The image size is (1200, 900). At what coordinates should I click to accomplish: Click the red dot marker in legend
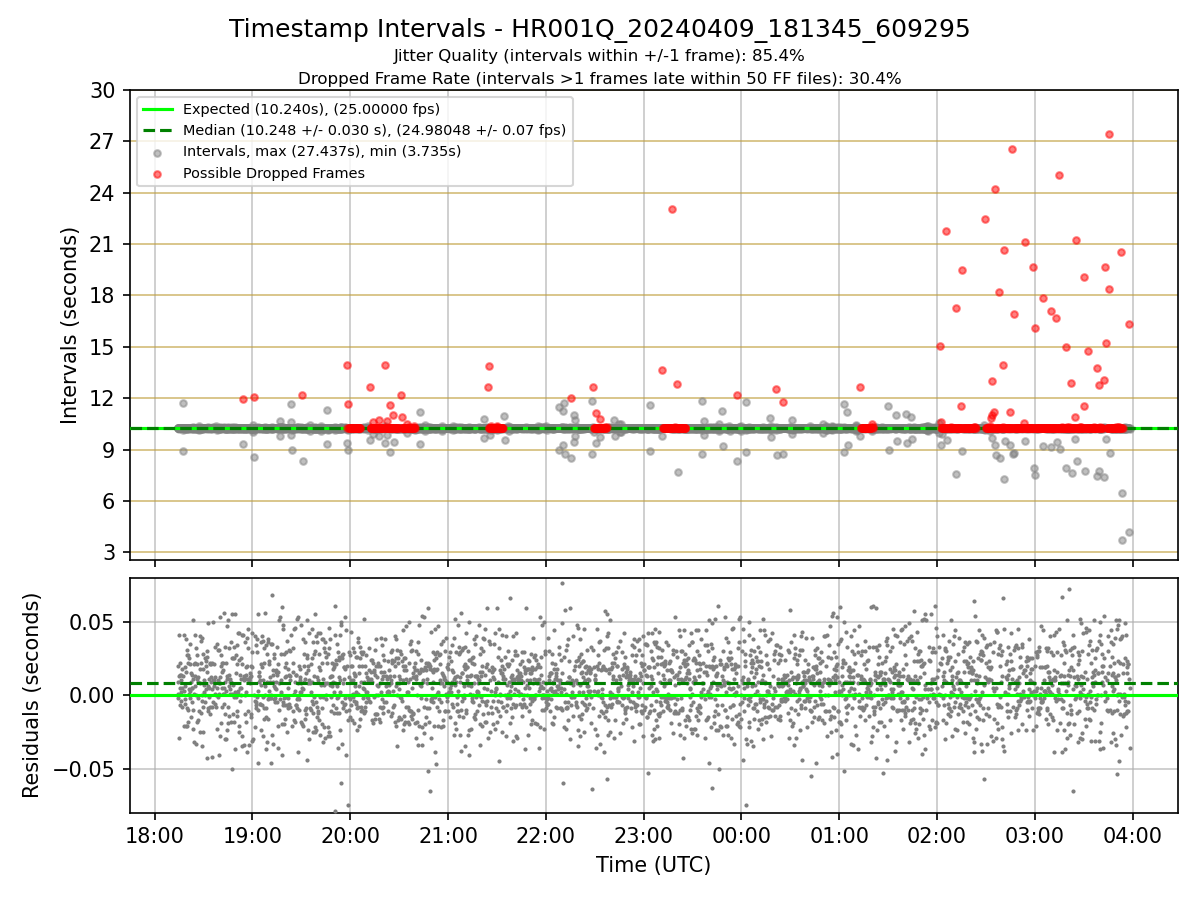pos(159,173)
